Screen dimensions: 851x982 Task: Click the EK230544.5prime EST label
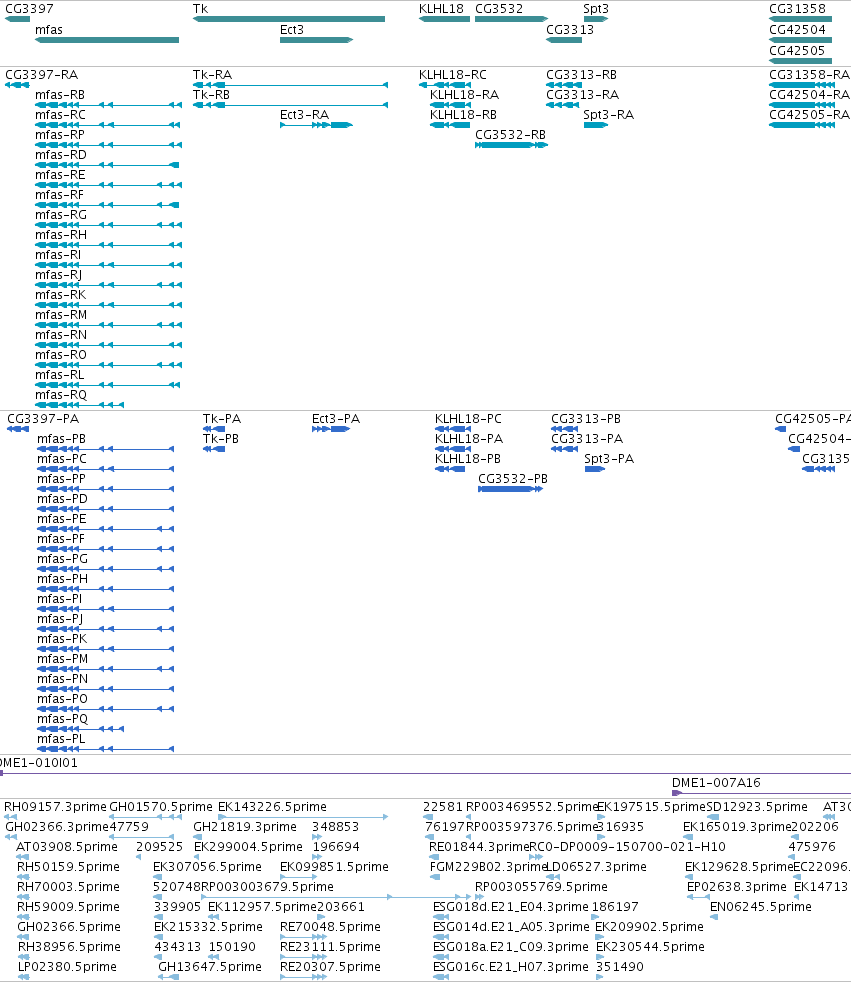(650, 946)
